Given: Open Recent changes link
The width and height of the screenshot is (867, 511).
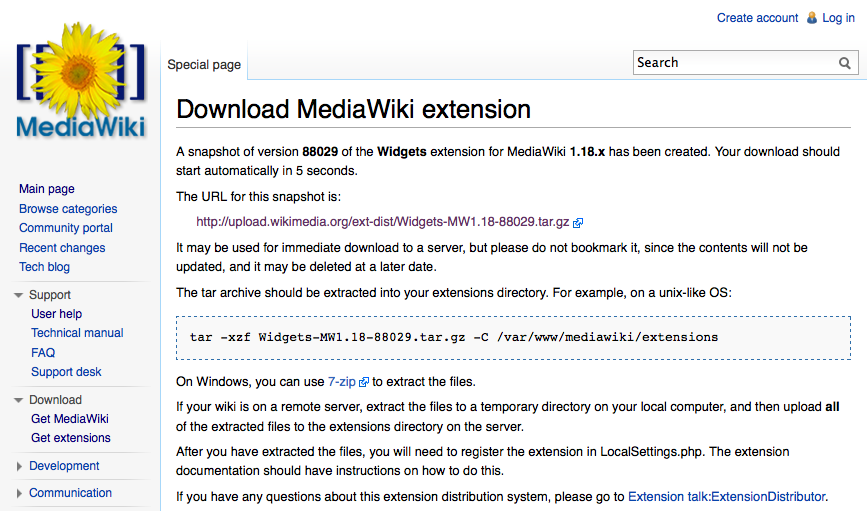Looking at the screenshot, I should 62,248.
